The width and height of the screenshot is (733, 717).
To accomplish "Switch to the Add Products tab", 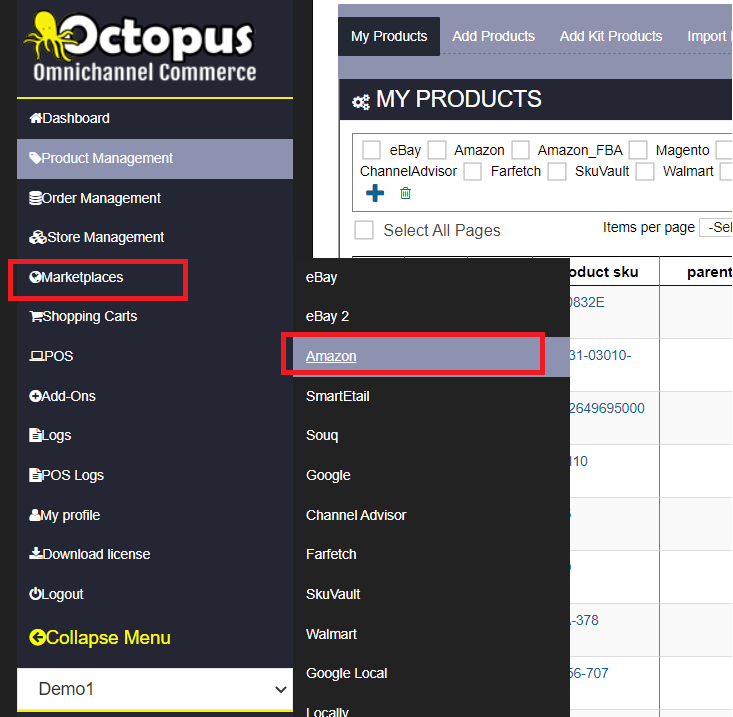I will click(493, 36).
